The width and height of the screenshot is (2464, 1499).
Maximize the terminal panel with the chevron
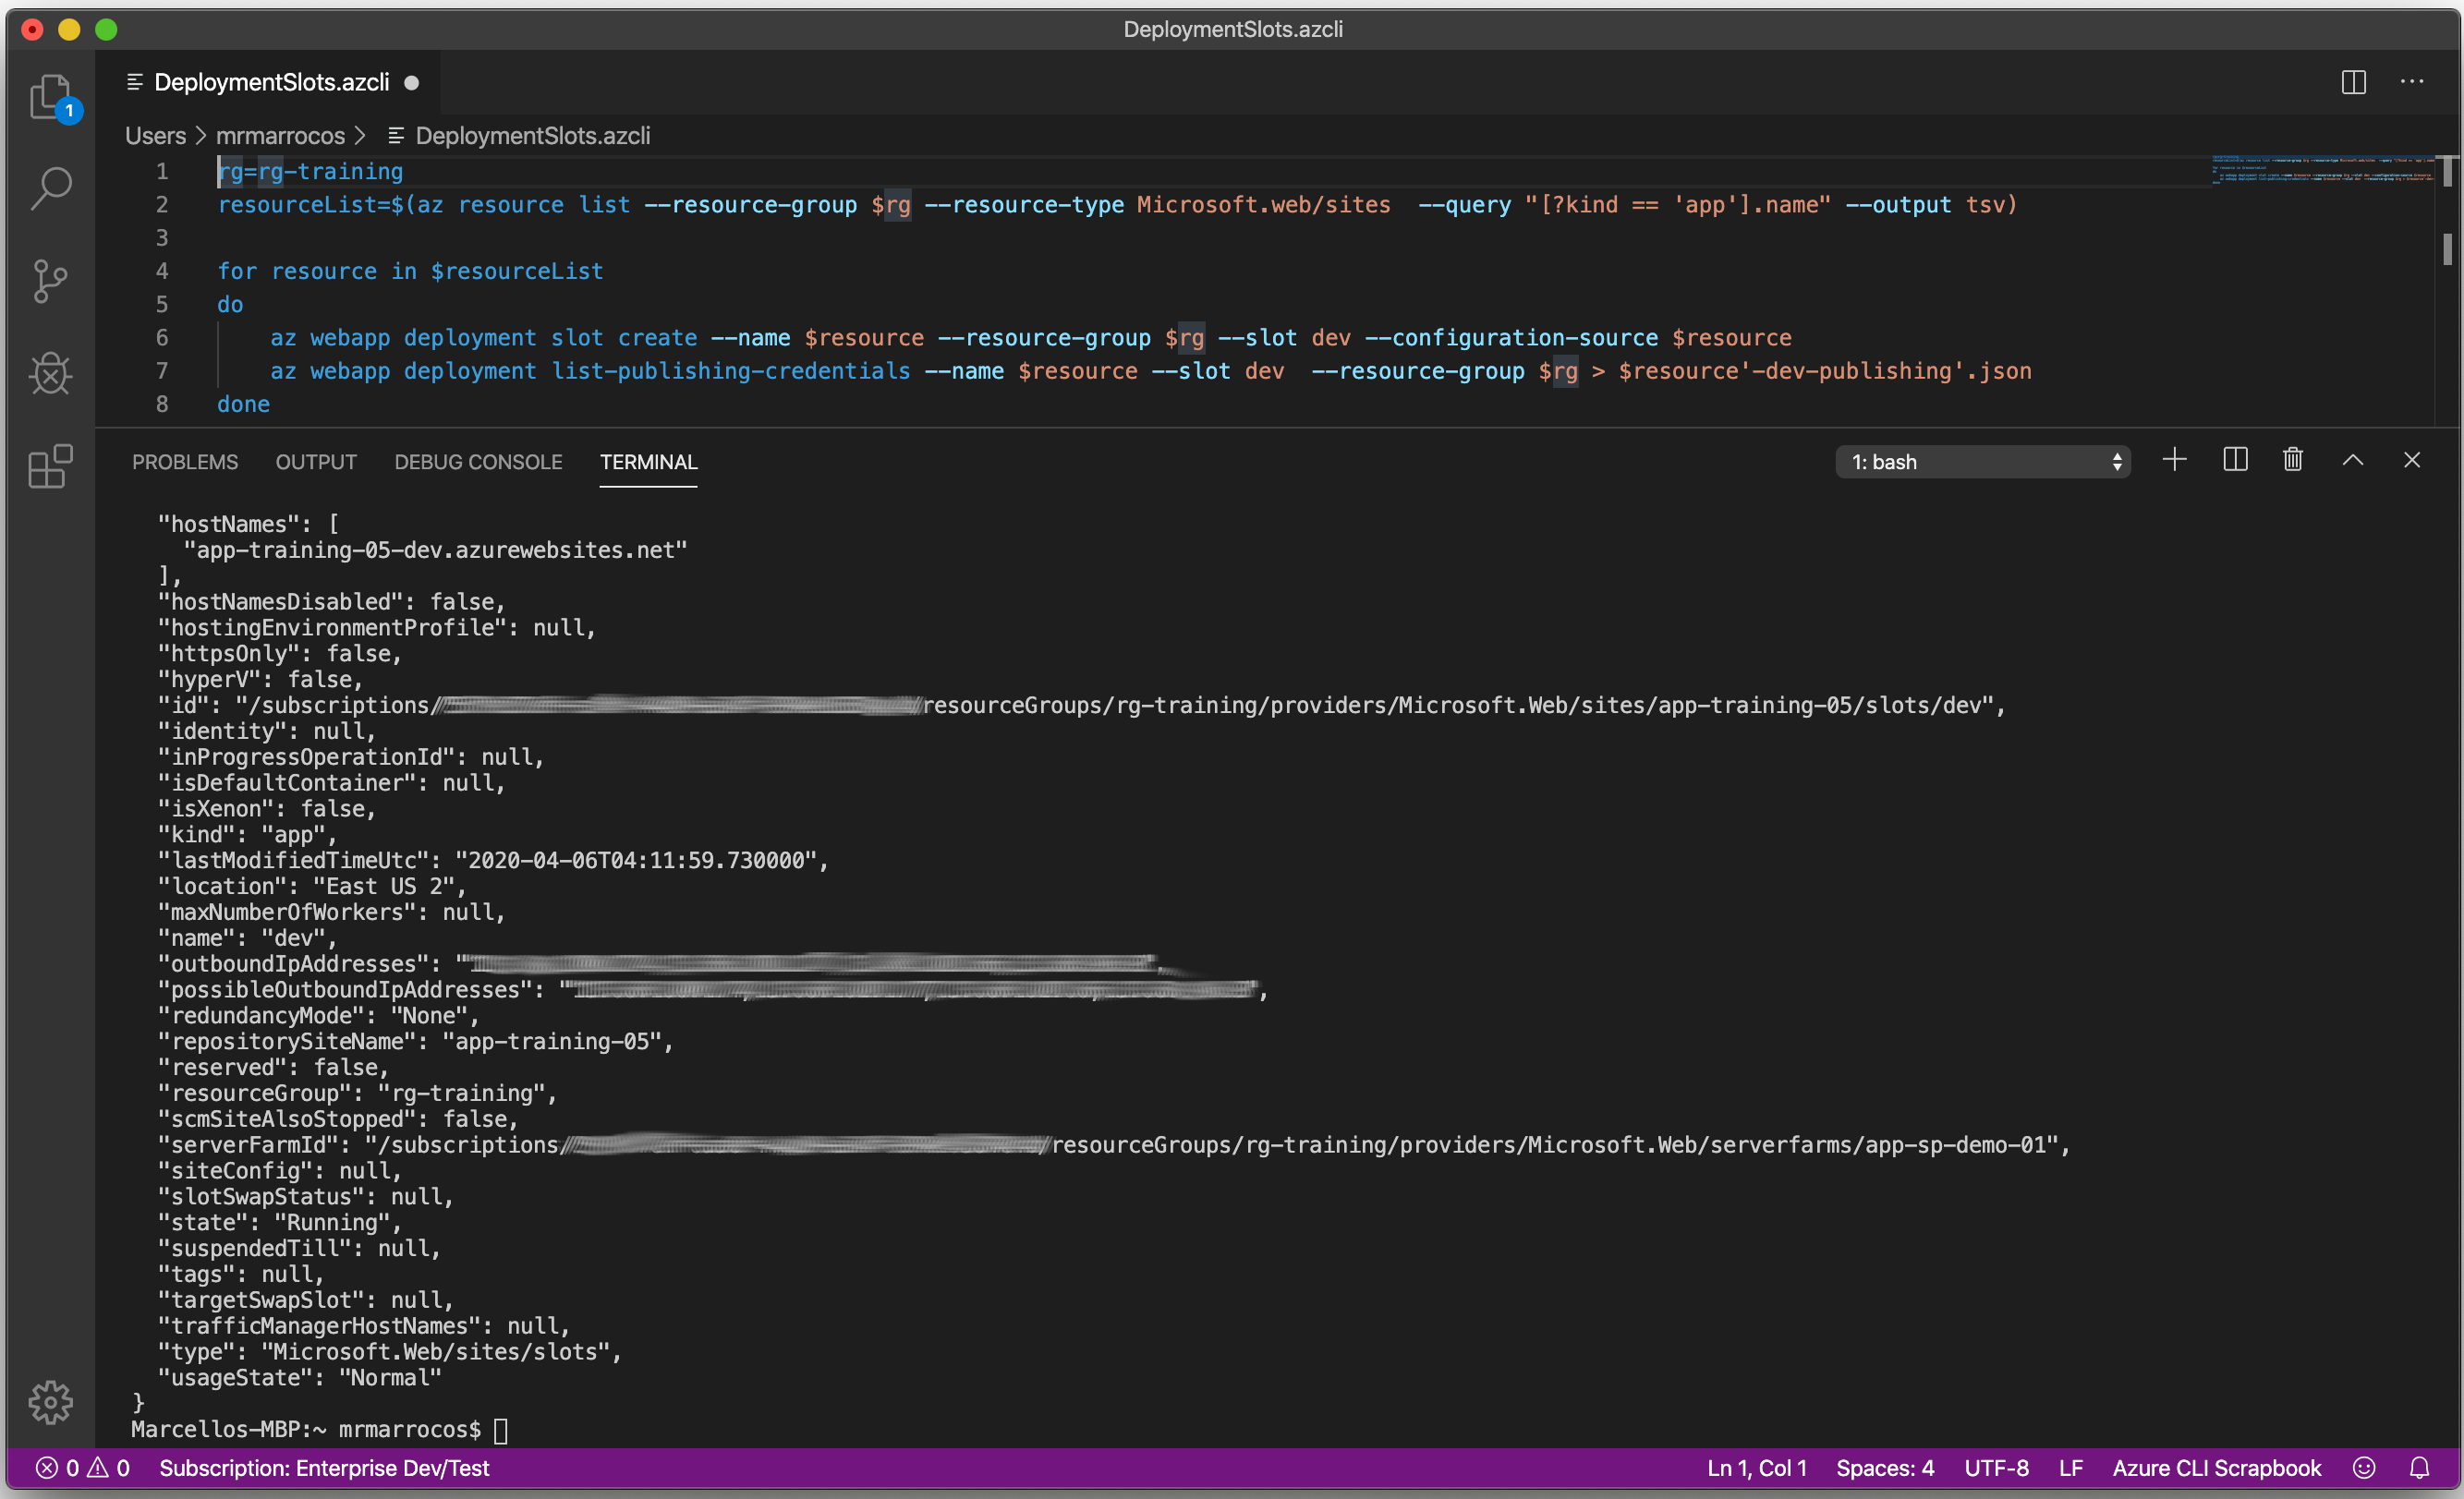coord(2353,460)
